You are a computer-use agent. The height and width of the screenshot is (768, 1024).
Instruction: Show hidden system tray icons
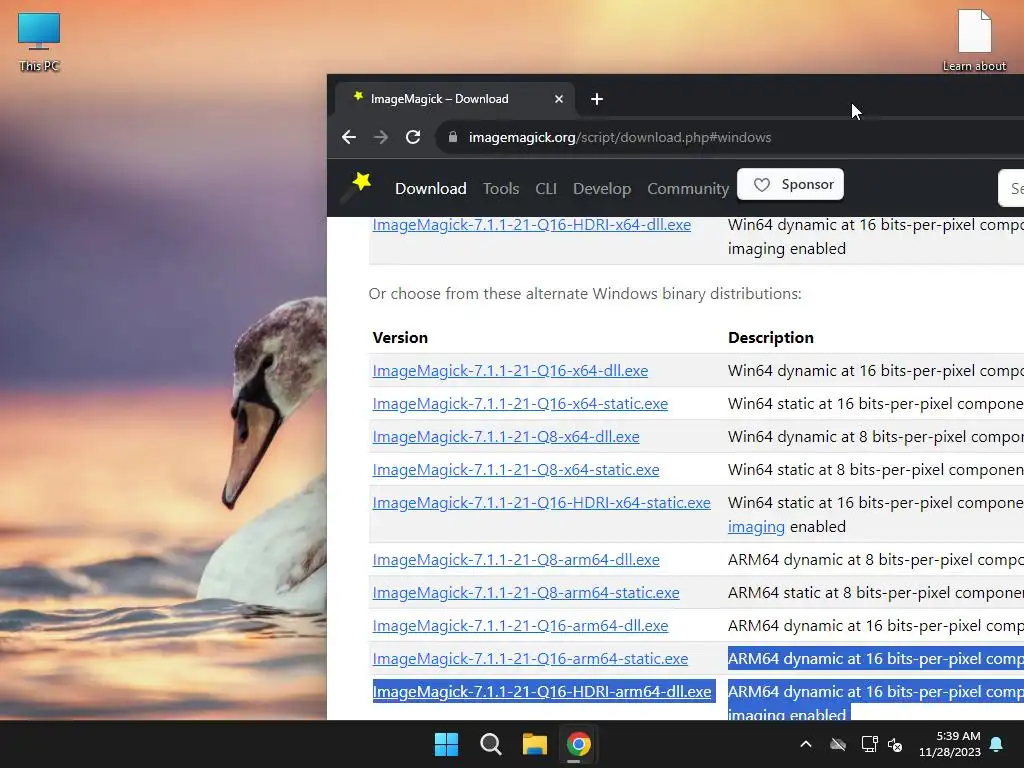(x=806, y=744)
